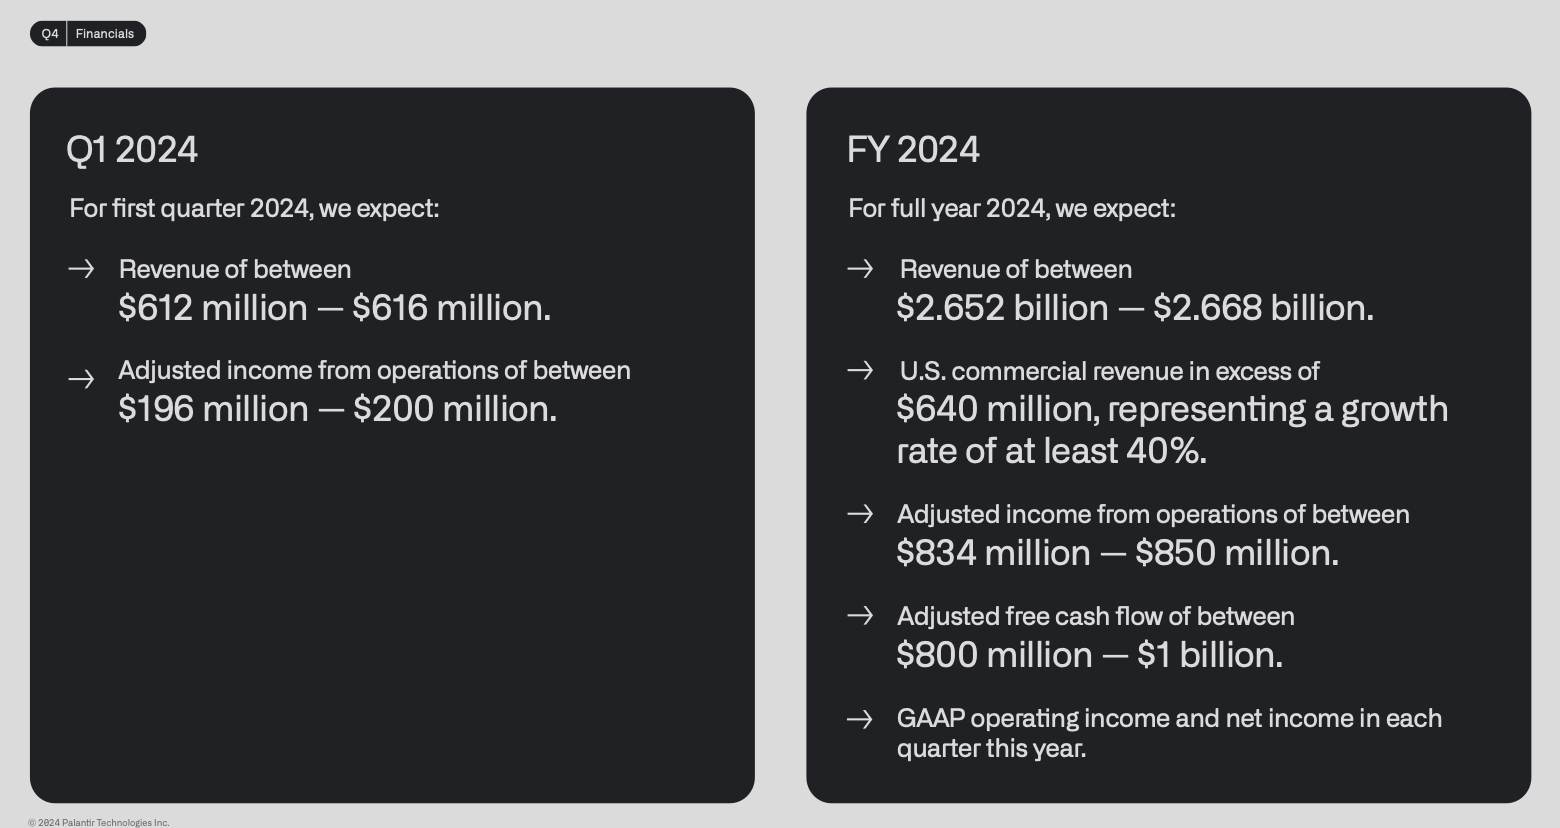Image resolution: width=1560 pixels, height=828 pixels.
Task: Select the arrow next to adjusted free cash flow
Action: [x=860, y=616]
